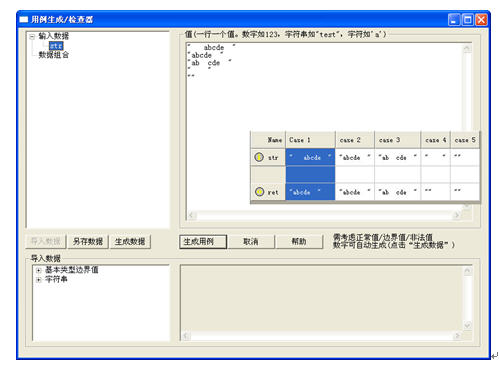Select the case 3 column header
The width and height of the screenshot is (499, 369).
[398, 140]
